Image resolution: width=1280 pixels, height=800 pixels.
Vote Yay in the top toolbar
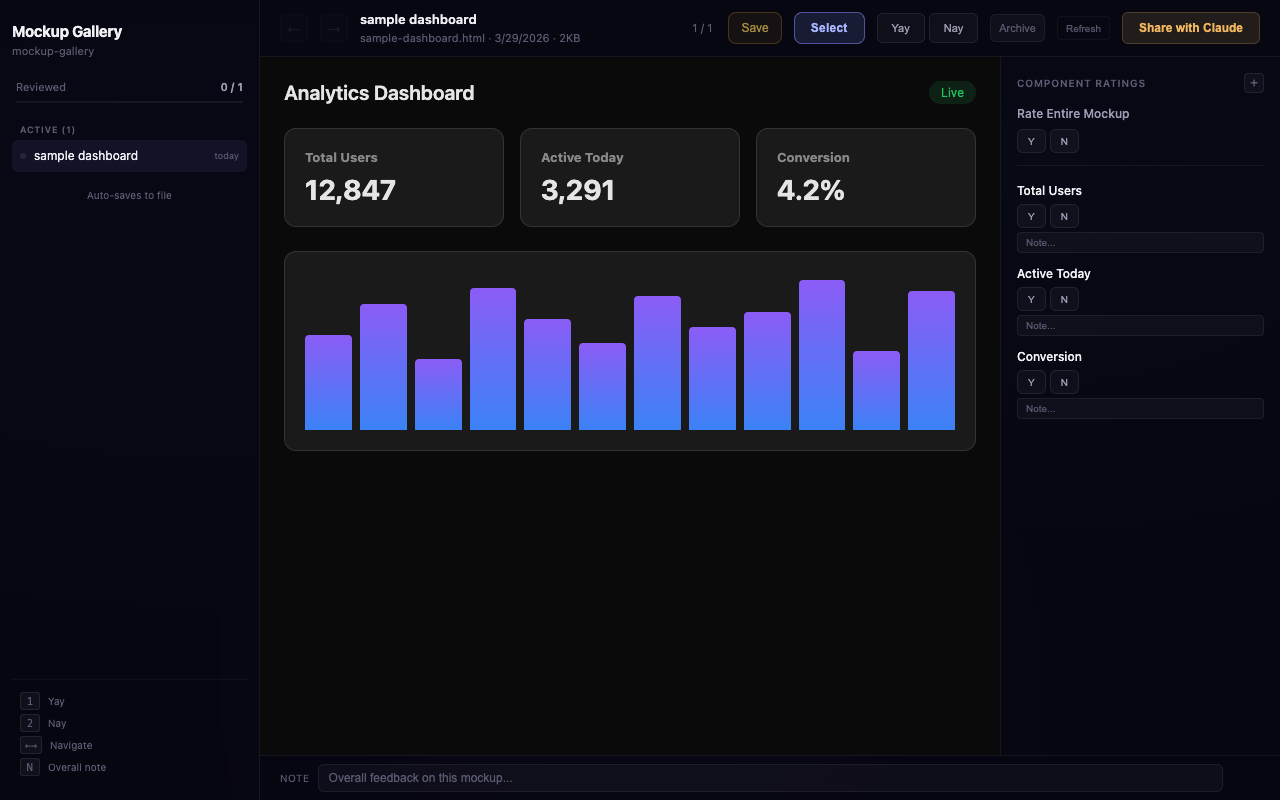click(x=900, y=28)
